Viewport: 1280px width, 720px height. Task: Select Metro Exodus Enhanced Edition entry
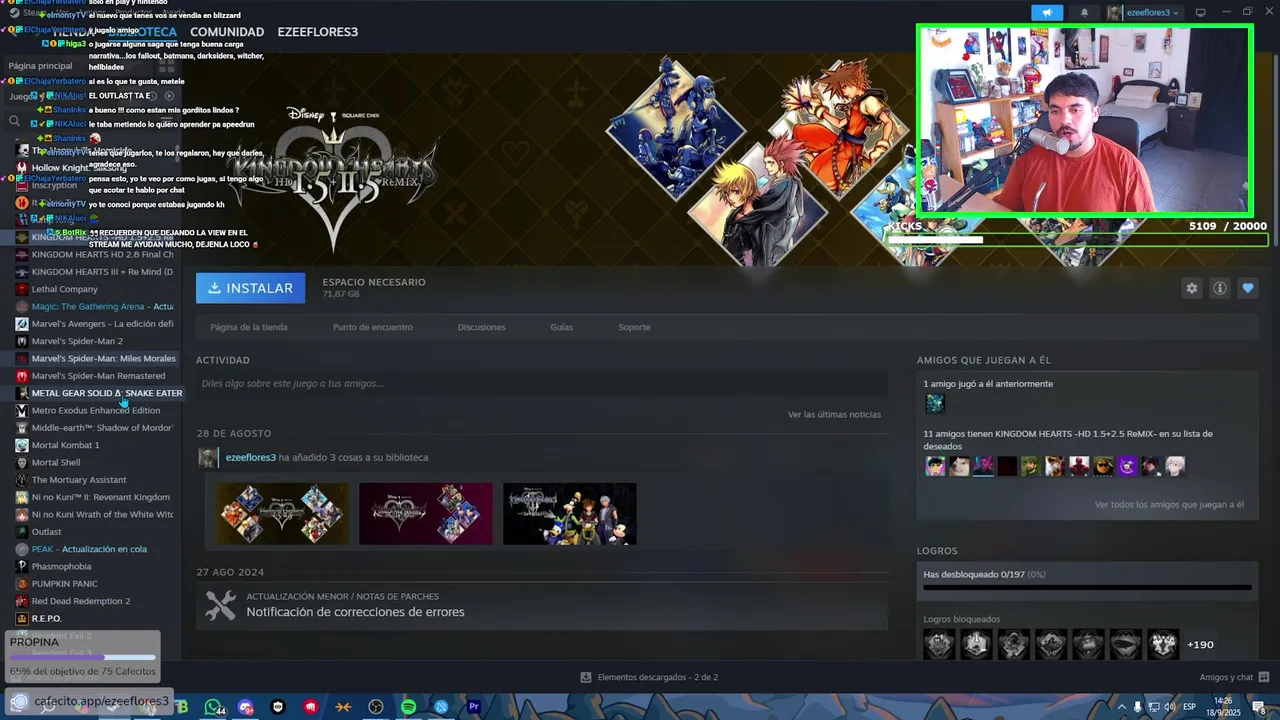coord(96,410)
